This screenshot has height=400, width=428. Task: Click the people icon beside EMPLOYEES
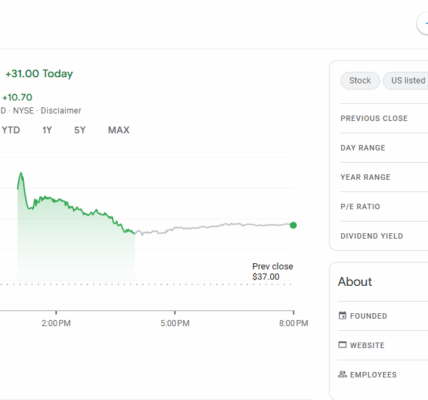coord(342,374)
